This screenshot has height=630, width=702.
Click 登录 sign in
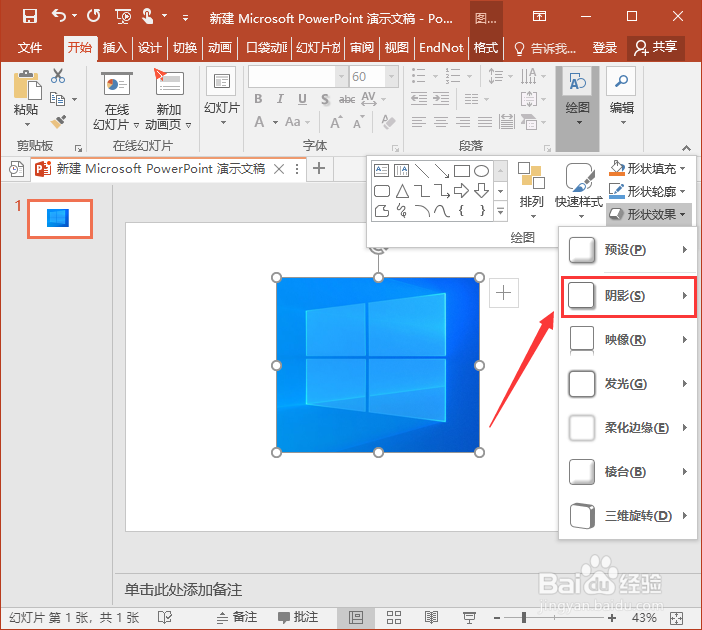(x=604, y=47)
